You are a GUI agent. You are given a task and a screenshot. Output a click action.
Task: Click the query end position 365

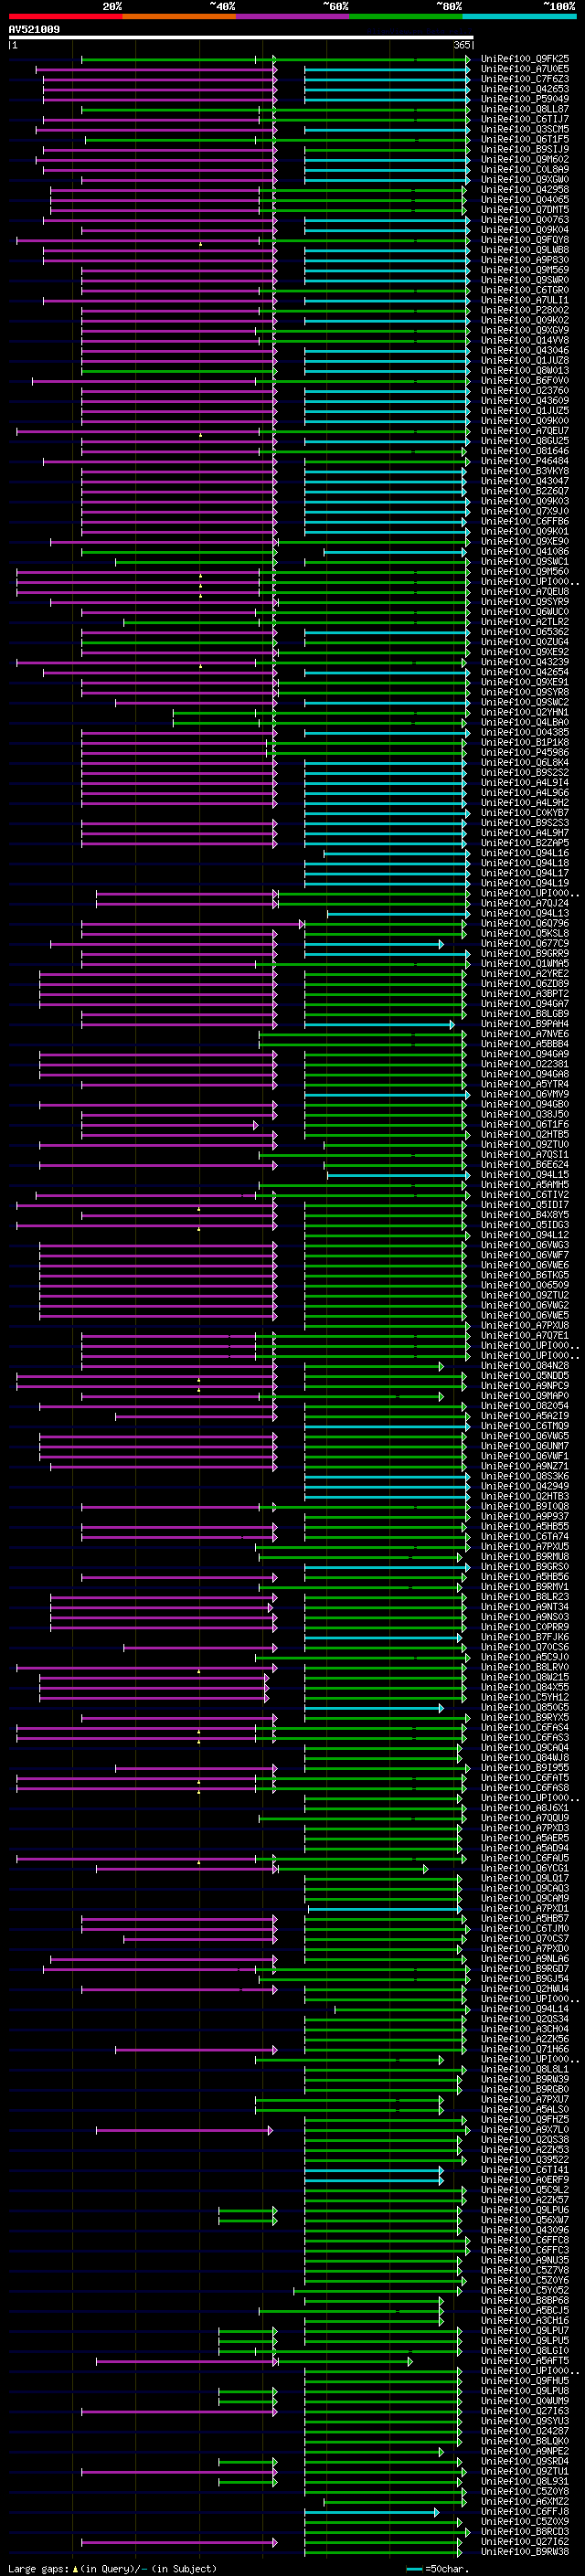pos(462,46)
